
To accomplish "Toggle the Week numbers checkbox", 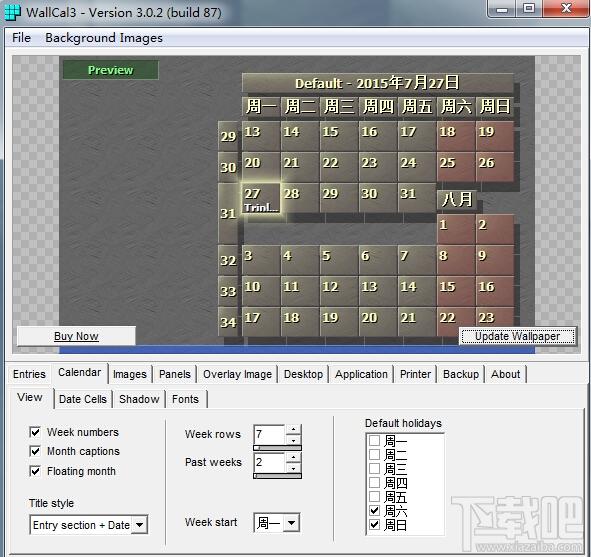I will [35, 432].
